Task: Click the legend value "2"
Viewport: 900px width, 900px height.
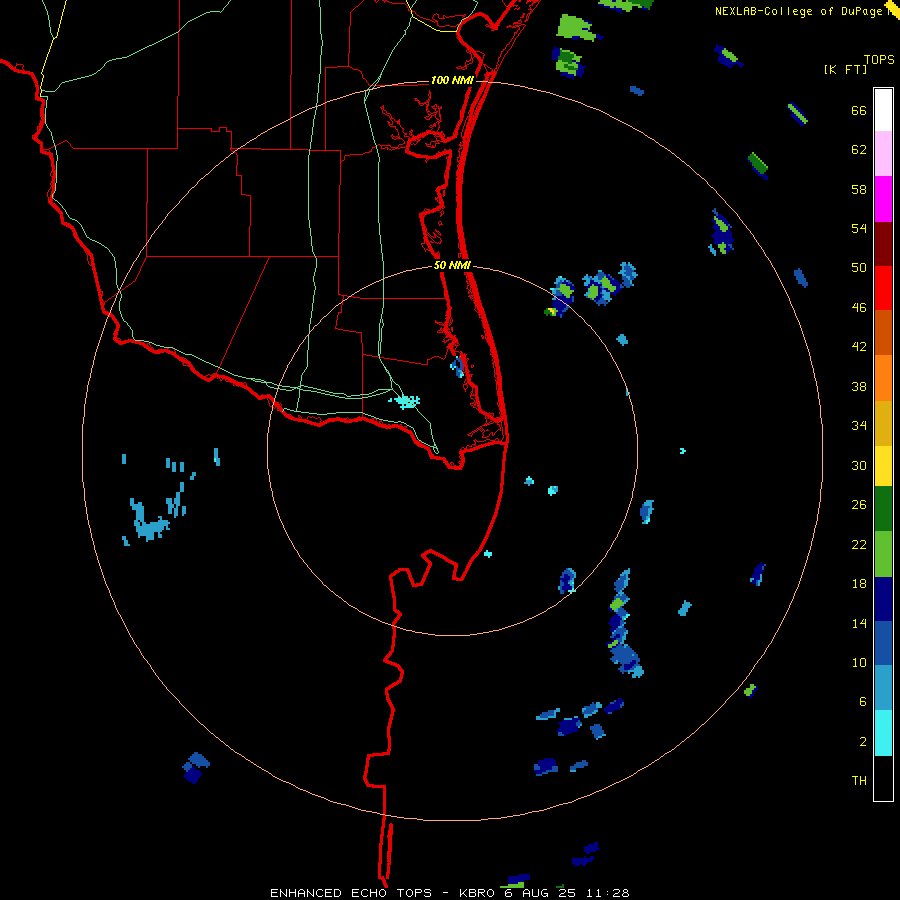Action: tap(863, 741)
